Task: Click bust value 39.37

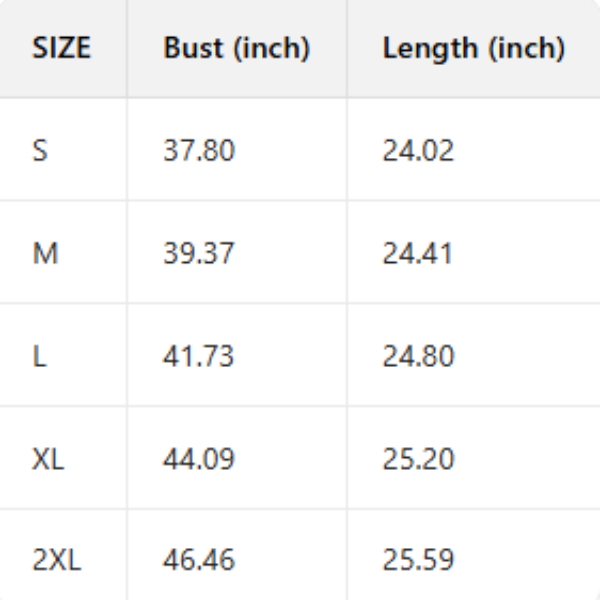Action: pos(199,254)
